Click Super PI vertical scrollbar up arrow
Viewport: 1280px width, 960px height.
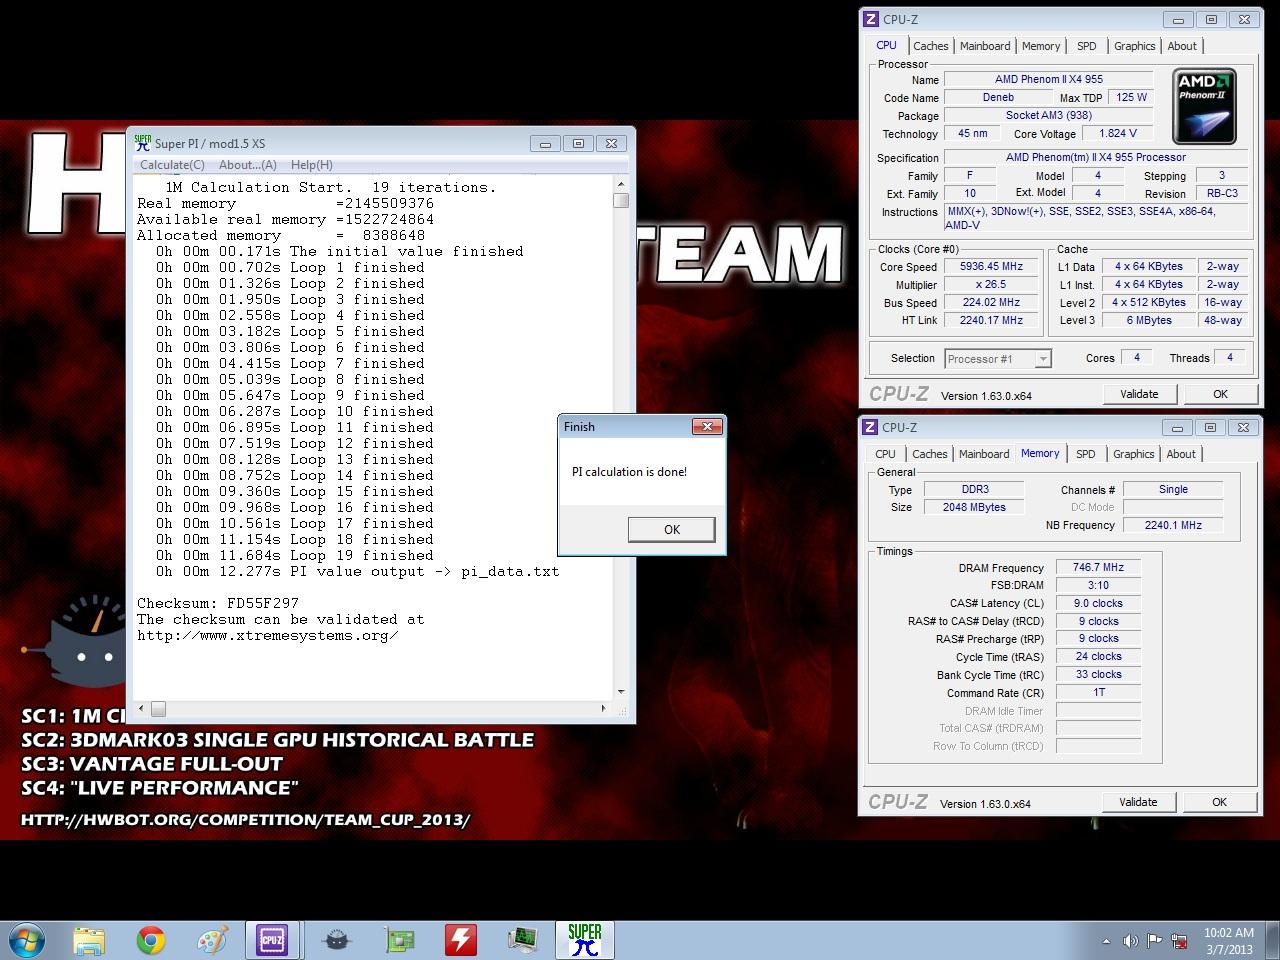click(621, 184)
